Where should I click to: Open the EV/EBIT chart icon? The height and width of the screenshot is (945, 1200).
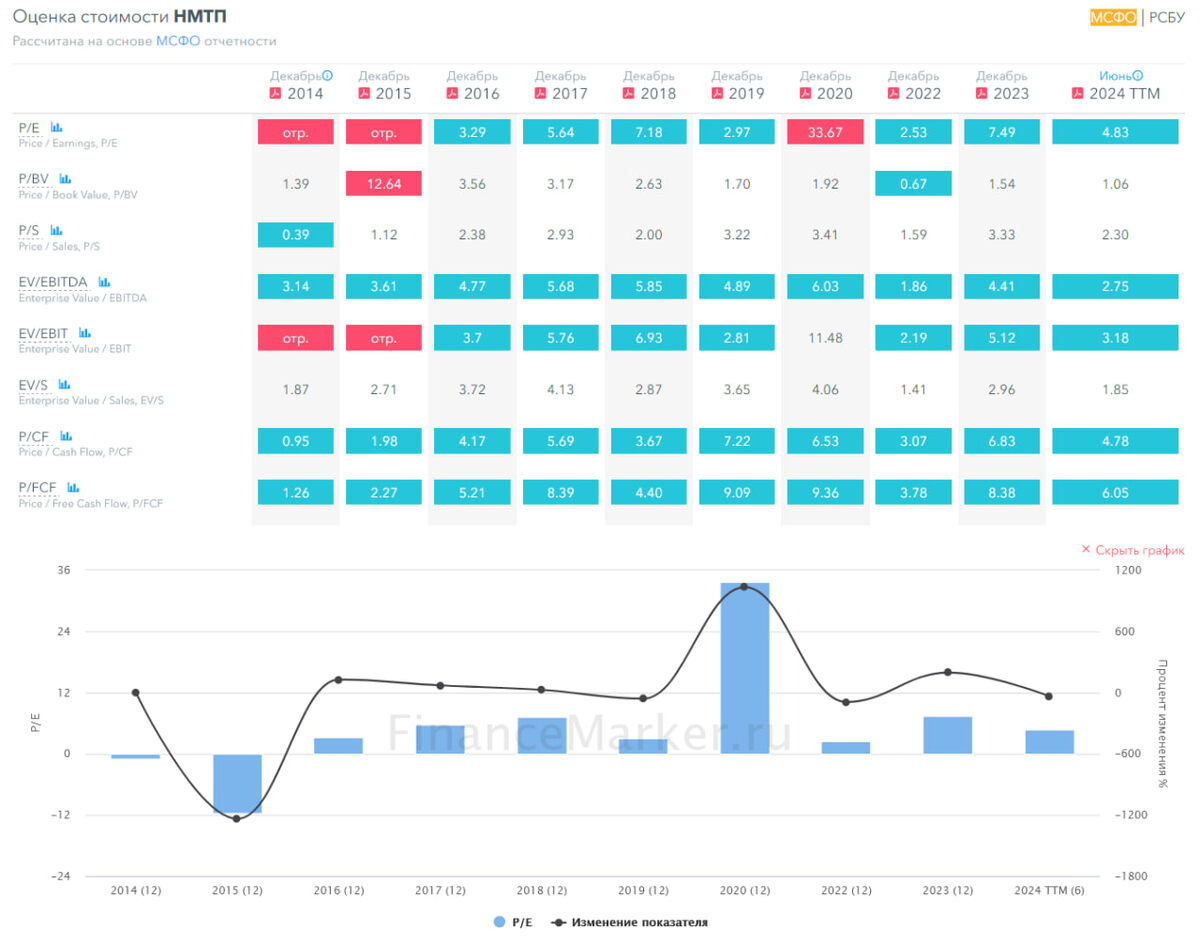tap(85, 333)
